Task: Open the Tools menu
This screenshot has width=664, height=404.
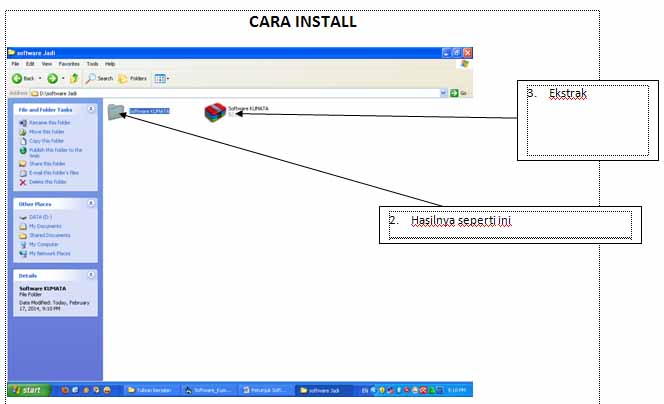Action: pyautogui.click(x=92, y=64)
